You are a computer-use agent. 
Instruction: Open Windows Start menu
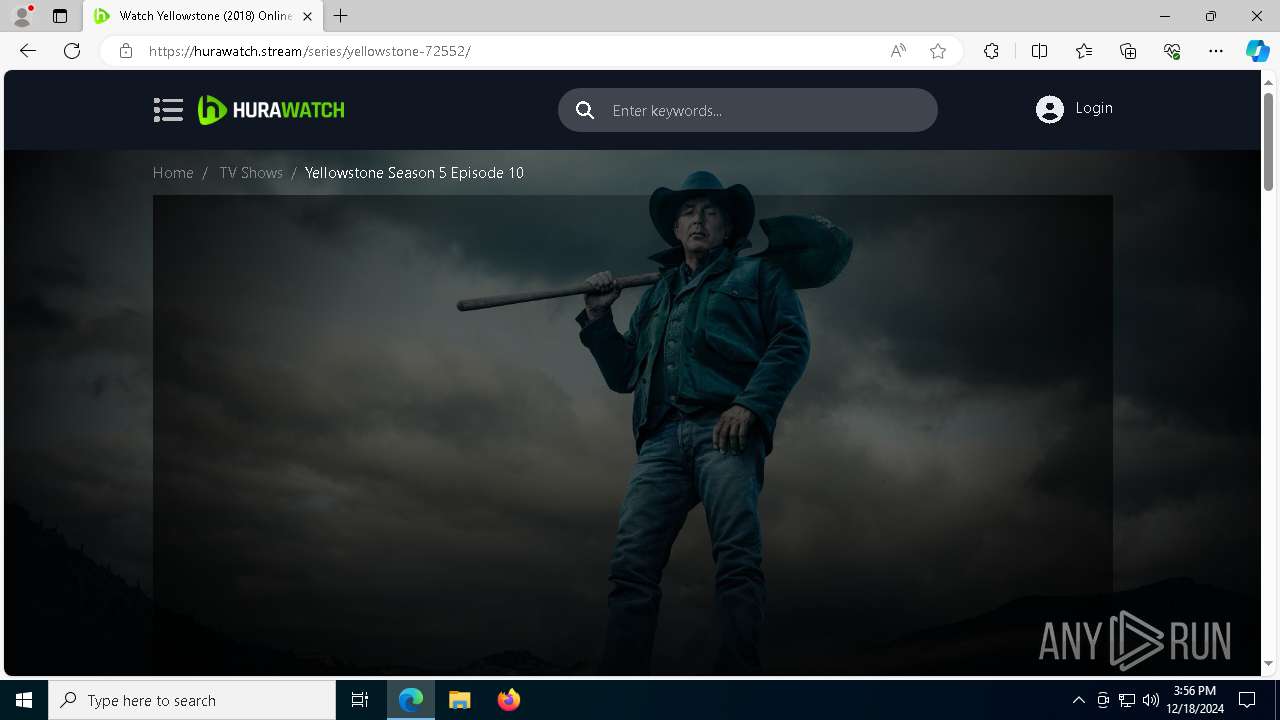tap(24, 700)
